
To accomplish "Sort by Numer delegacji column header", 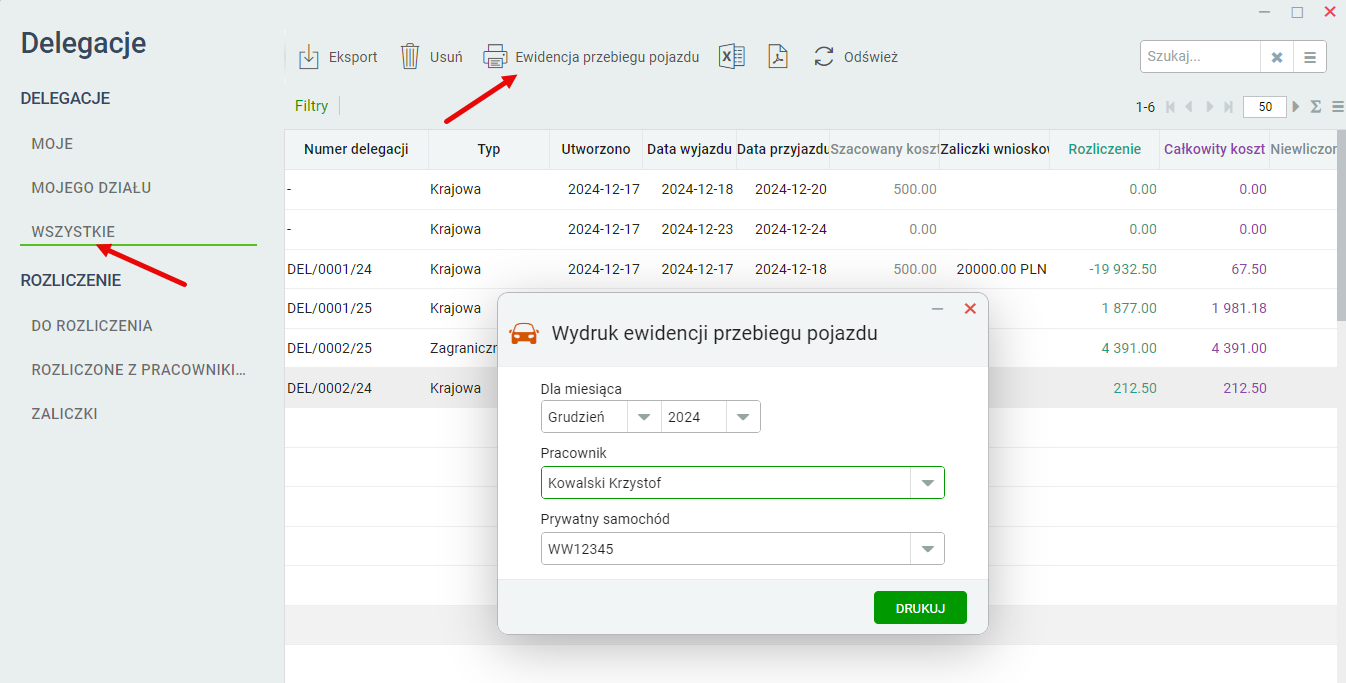I will tap(356, 149).
